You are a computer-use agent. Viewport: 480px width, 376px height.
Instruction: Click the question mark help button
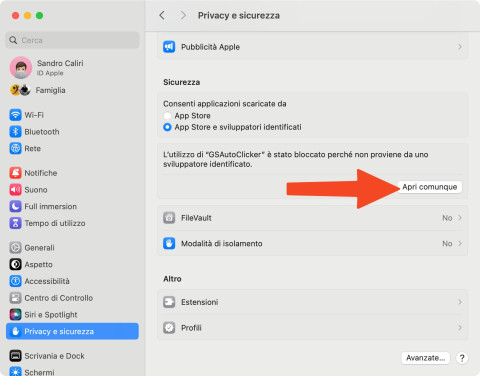point(462,358)
